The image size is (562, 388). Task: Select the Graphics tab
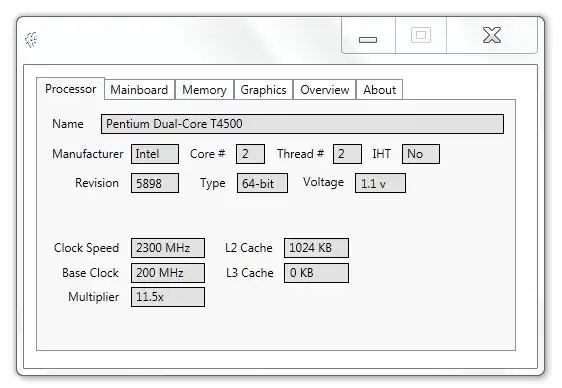263,90
